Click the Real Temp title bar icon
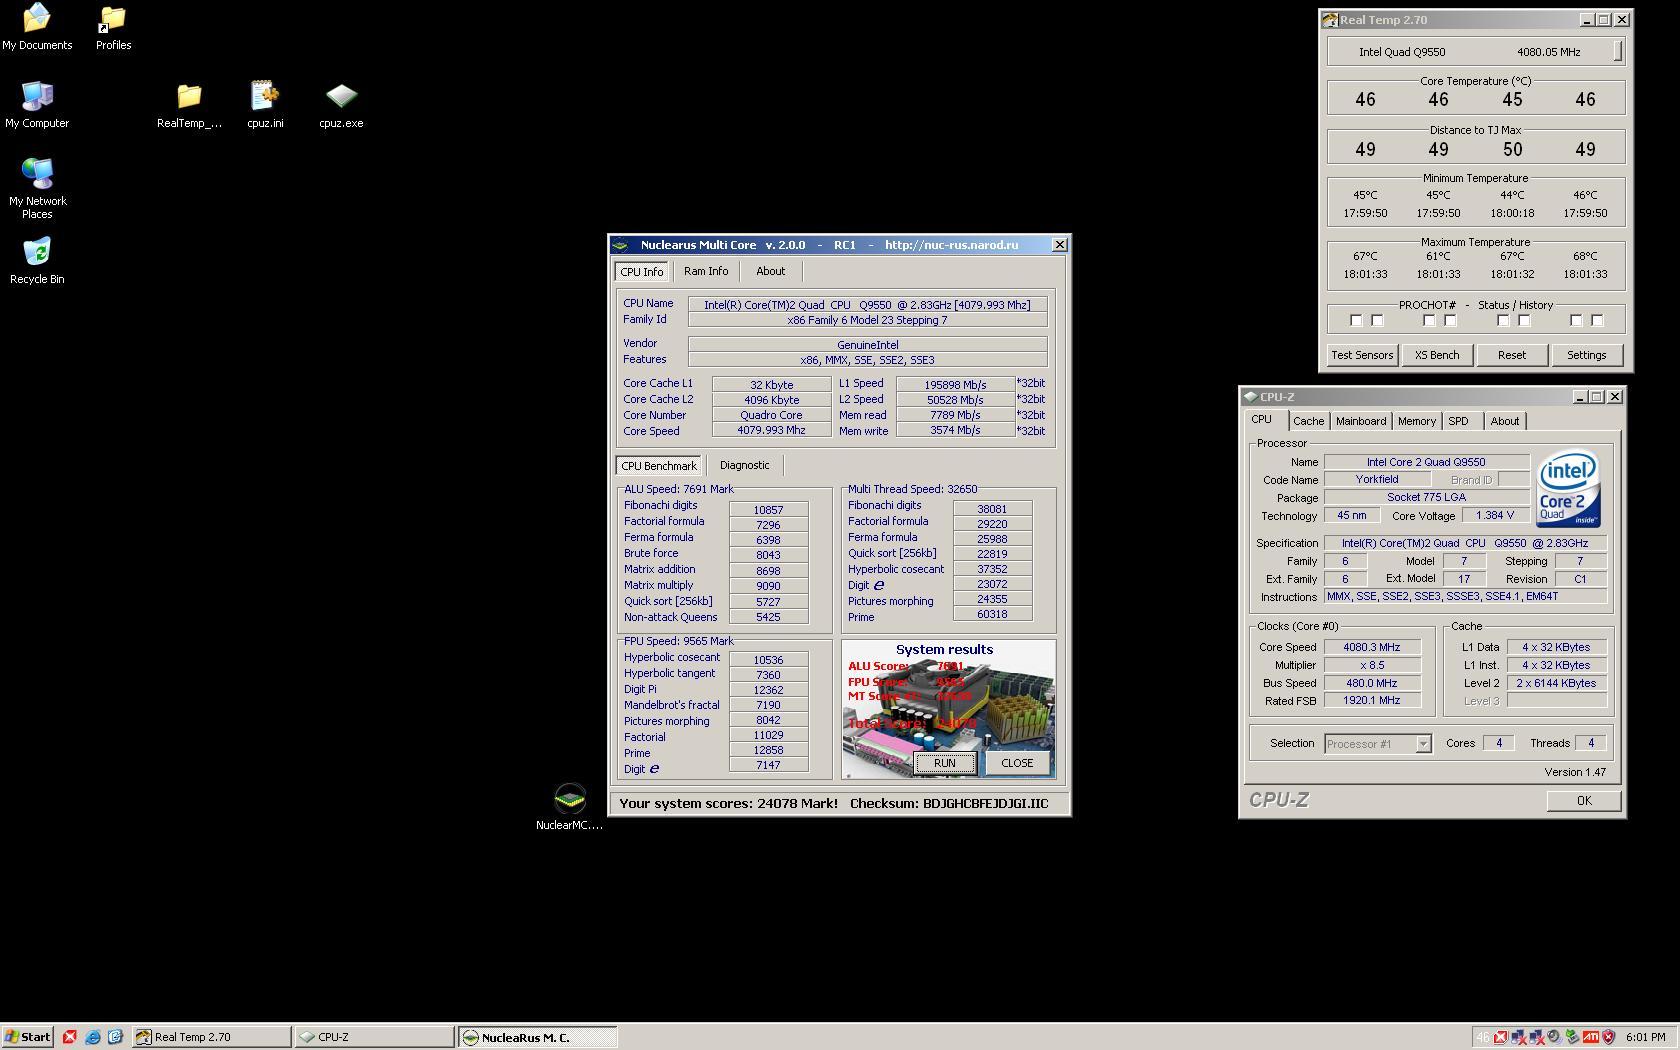 coord(1330,20)
